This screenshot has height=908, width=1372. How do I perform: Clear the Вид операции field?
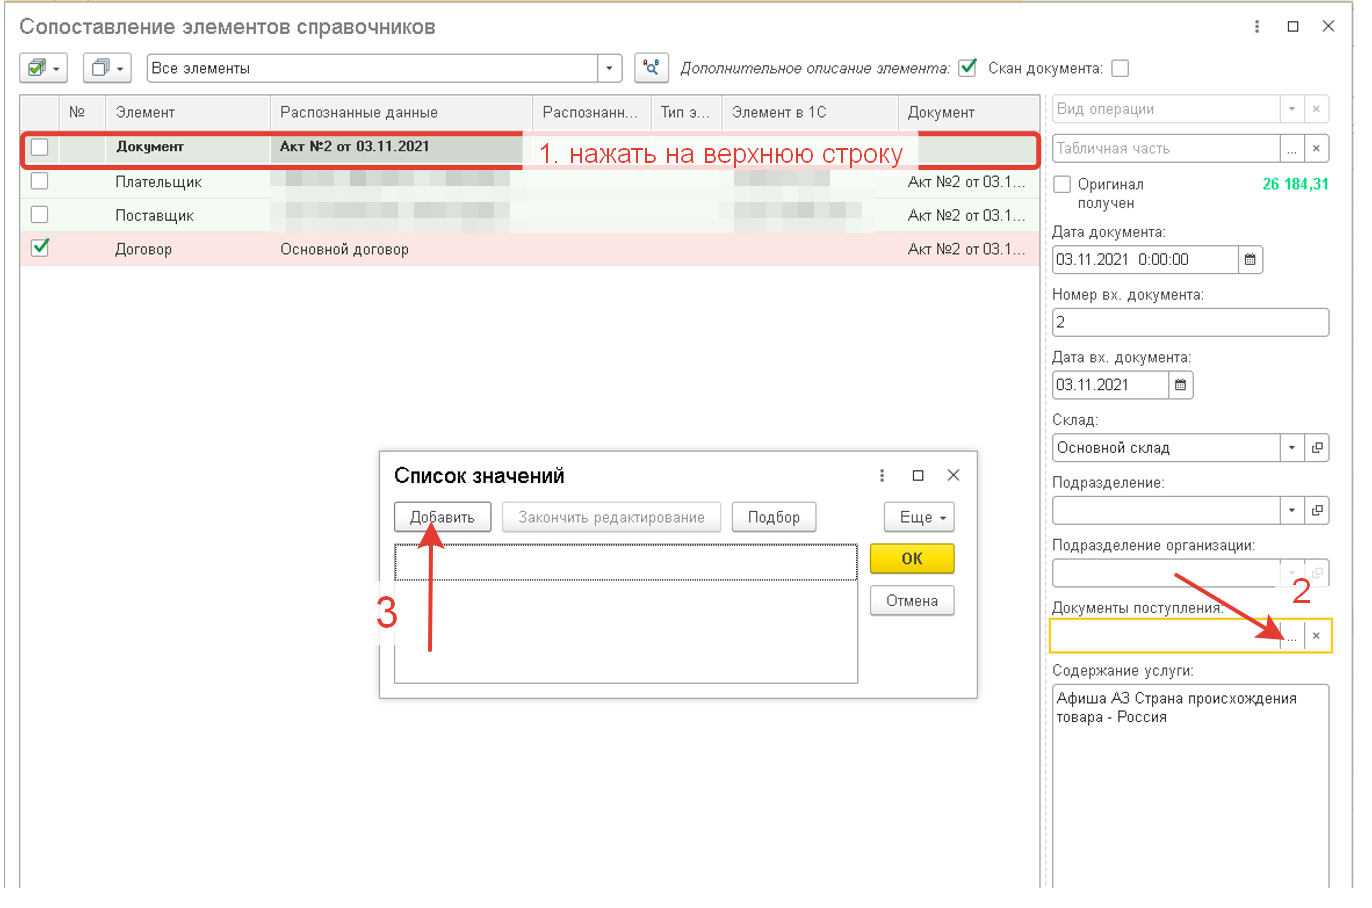click(x=1316, y=109)
